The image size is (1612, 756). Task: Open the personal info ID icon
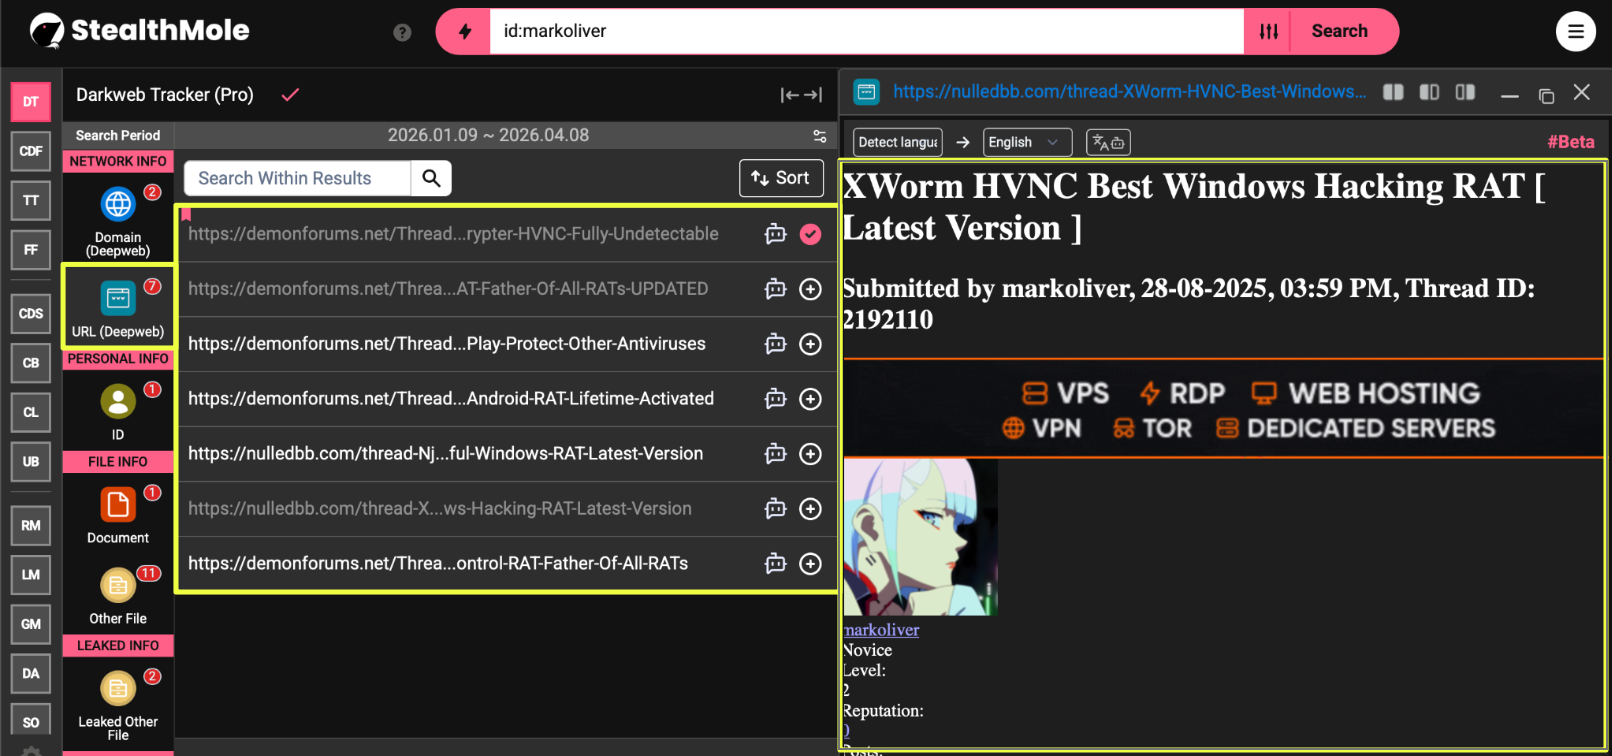coord(118,402)
